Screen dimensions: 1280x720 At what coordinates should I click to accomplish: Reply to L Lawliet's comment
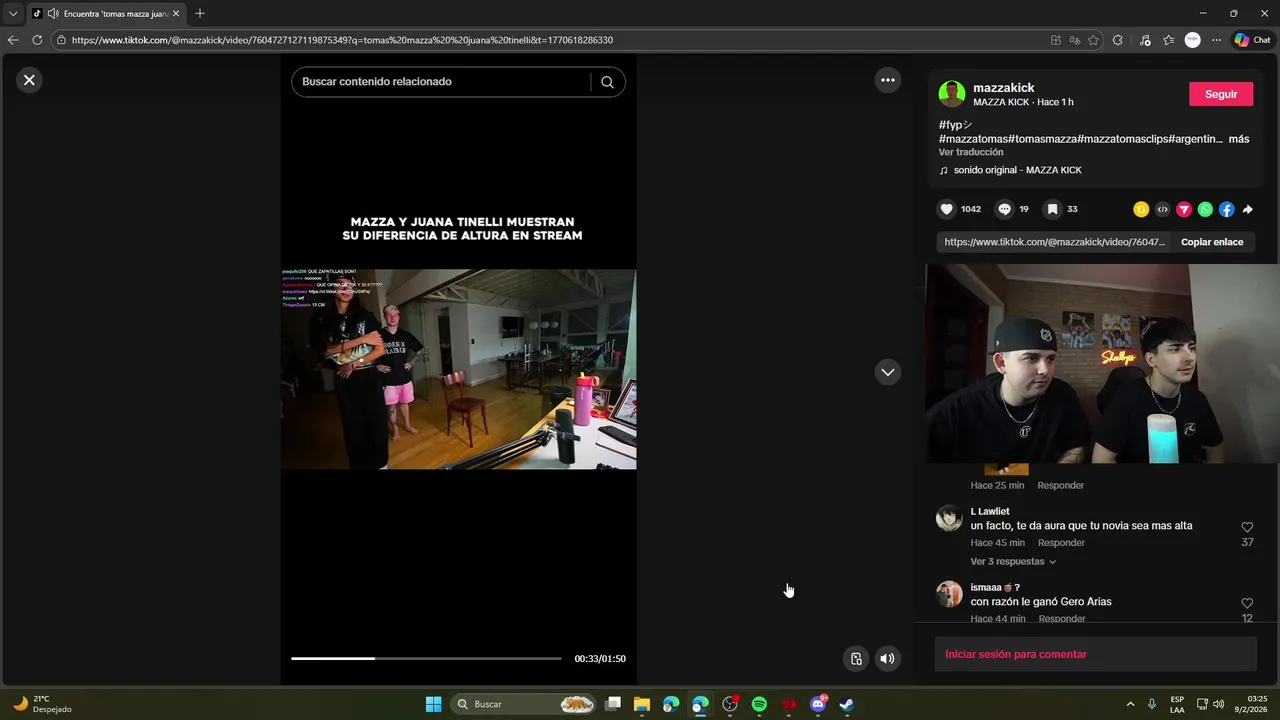click(x=1061, y=543)
